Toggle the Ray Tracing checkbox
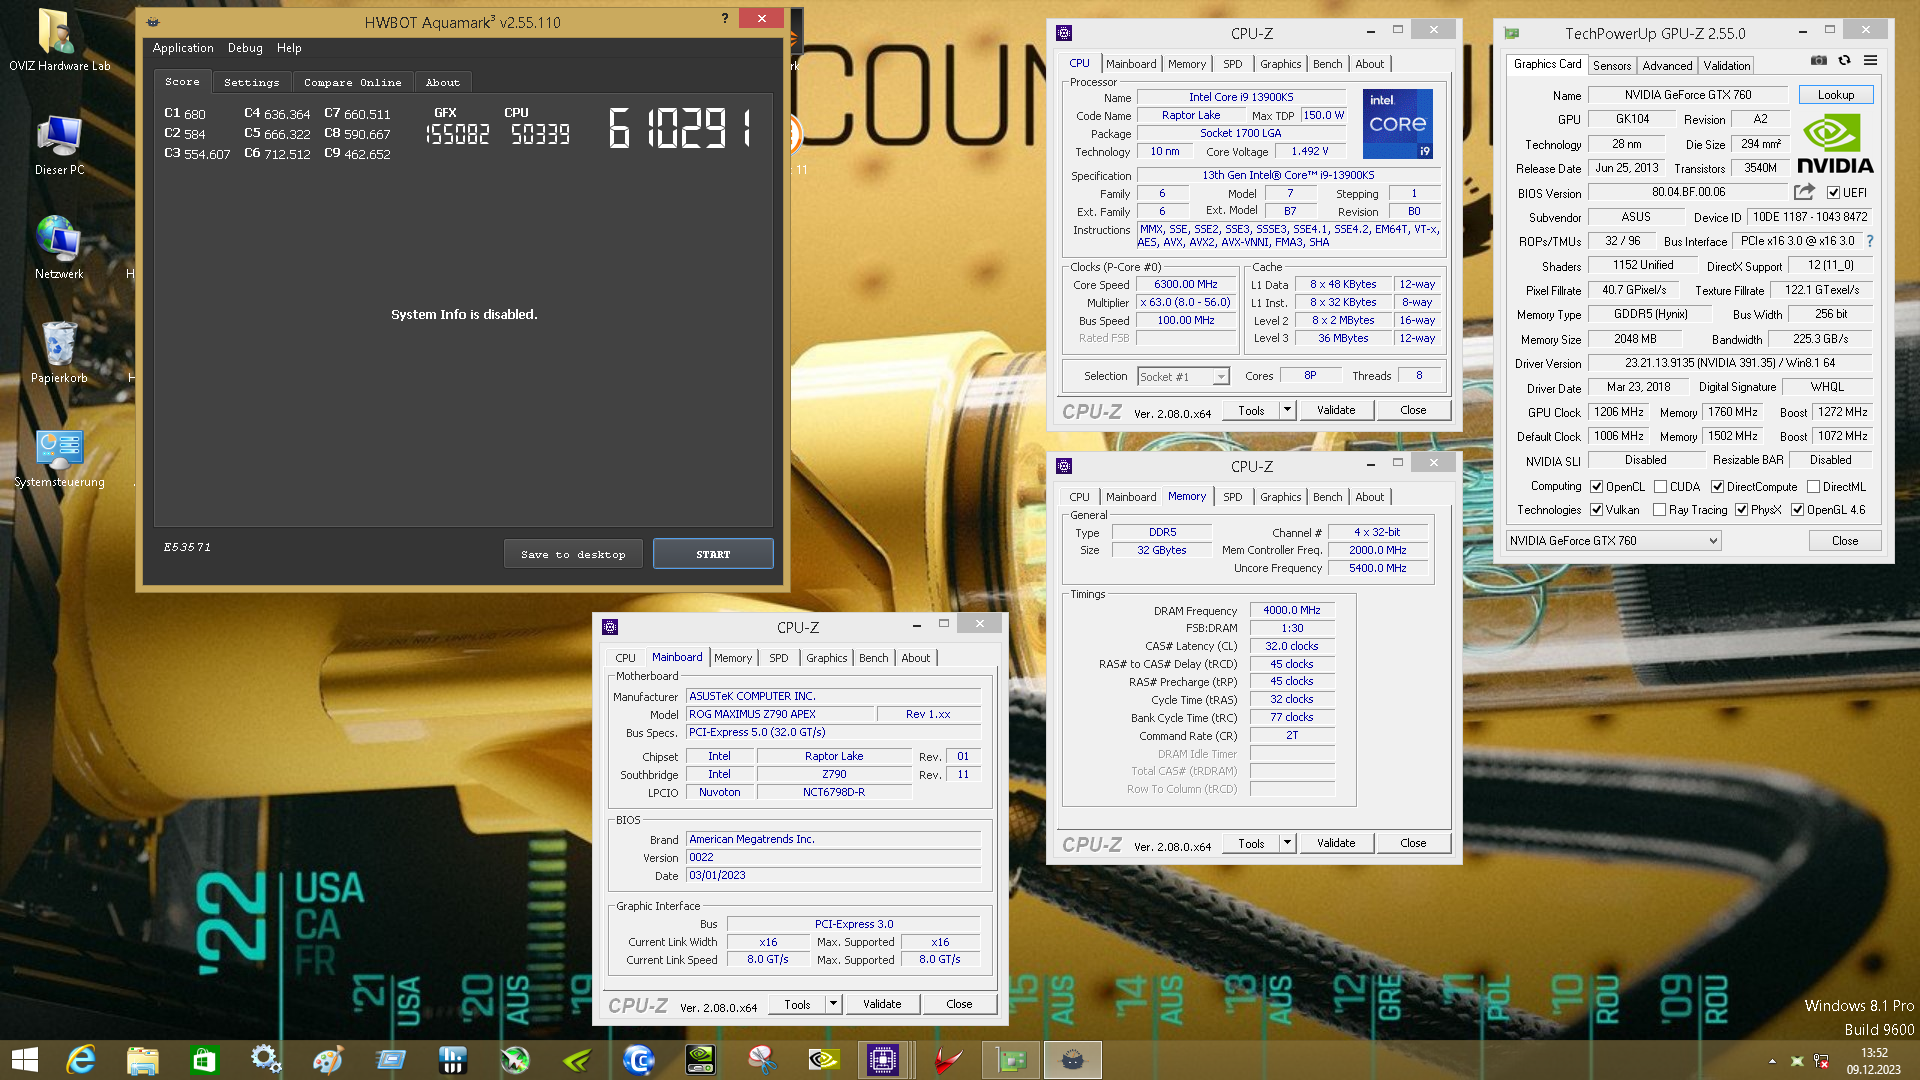The image size is (1920, 1080). click(1659, 510)
